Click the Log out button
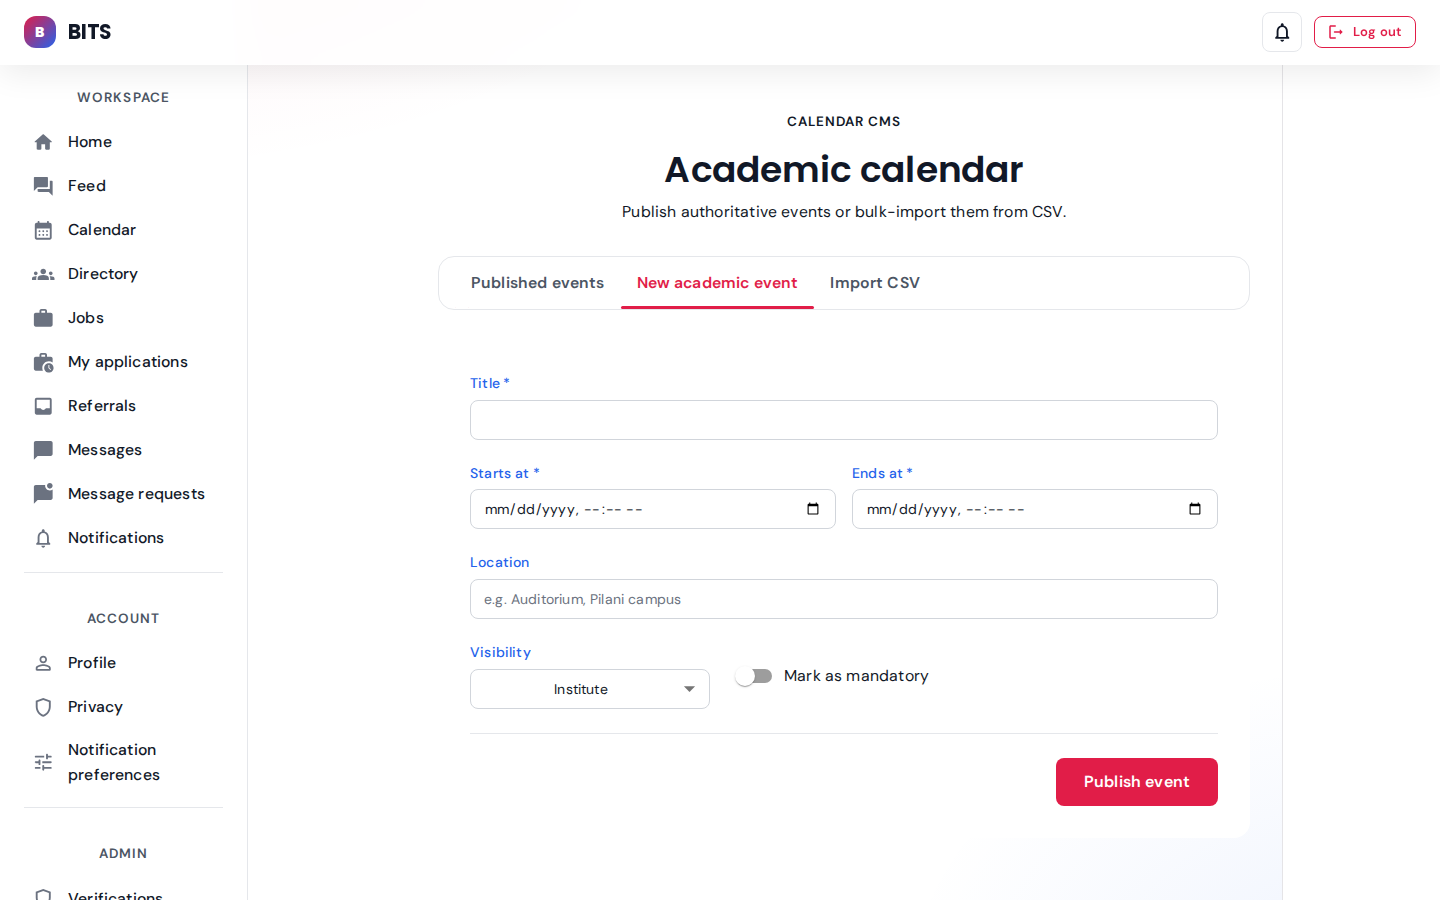The width and height of the screenshot is (1440, 900). coord(1364,32)
